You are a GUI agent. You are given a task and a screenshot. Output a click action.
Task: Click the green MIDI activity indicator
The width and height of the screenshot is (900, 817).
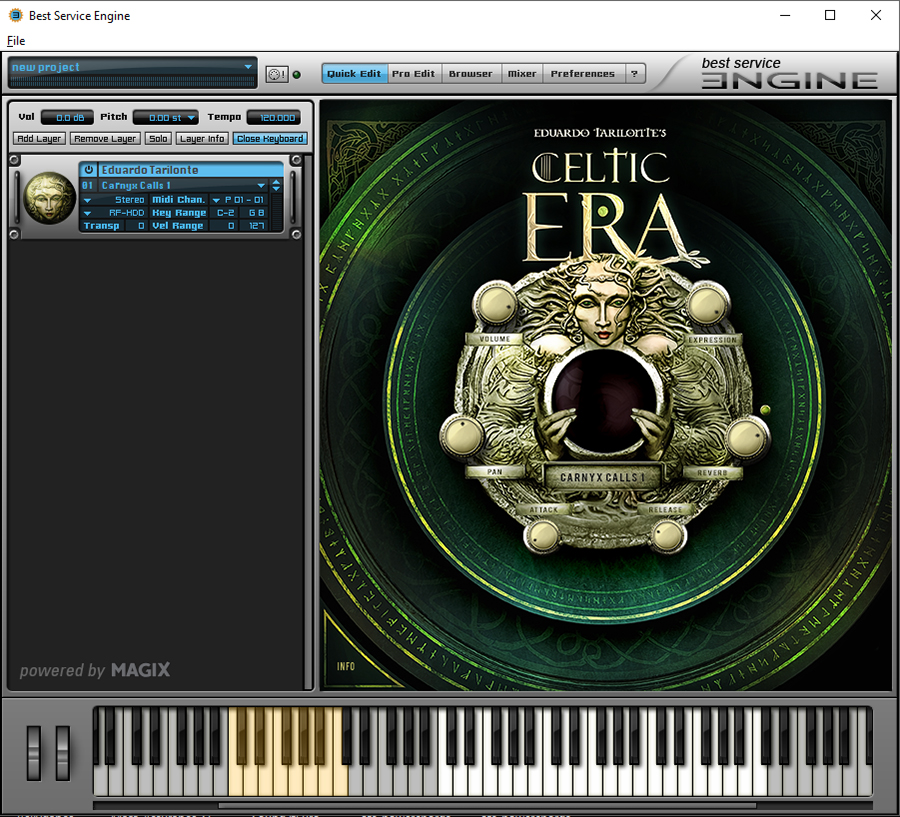(x=297, y=75)
